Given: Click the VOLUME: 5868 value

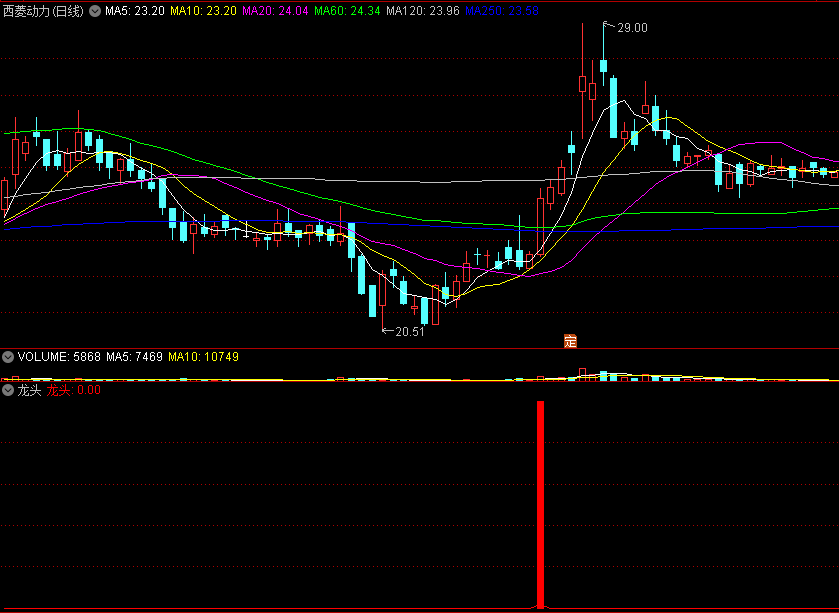Looking at the screenshot, I should (59, 357).
